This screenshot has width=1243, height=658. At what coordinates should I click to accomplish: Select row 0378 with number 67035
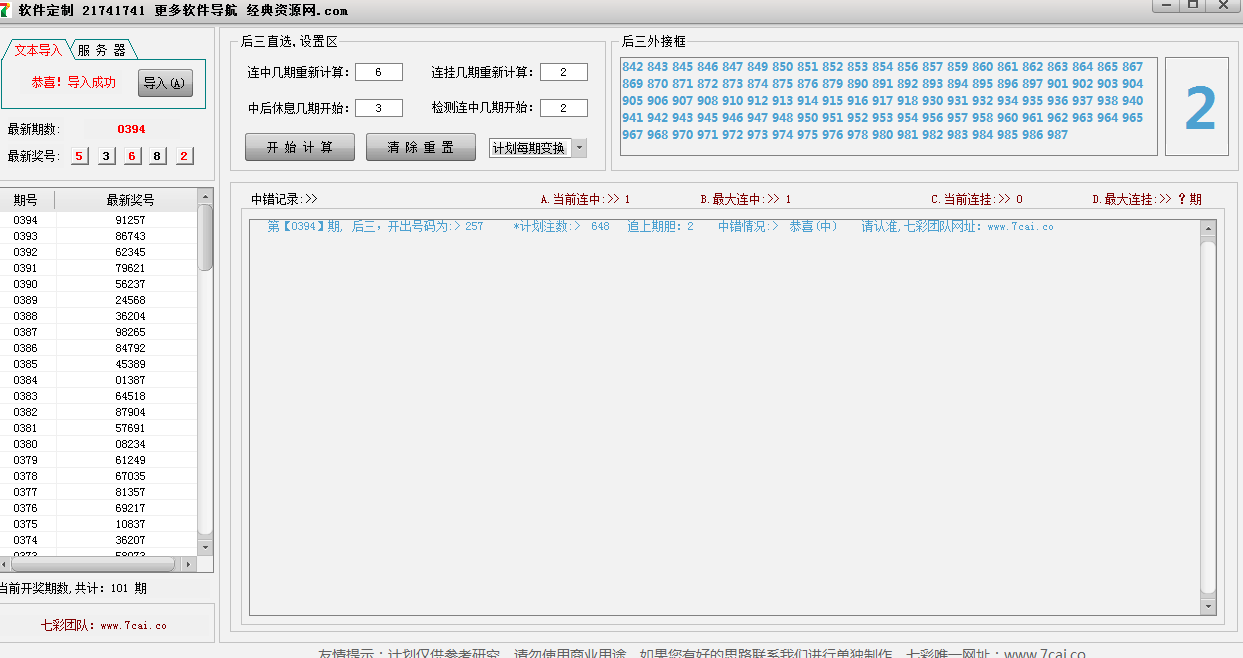click(98, 476)
